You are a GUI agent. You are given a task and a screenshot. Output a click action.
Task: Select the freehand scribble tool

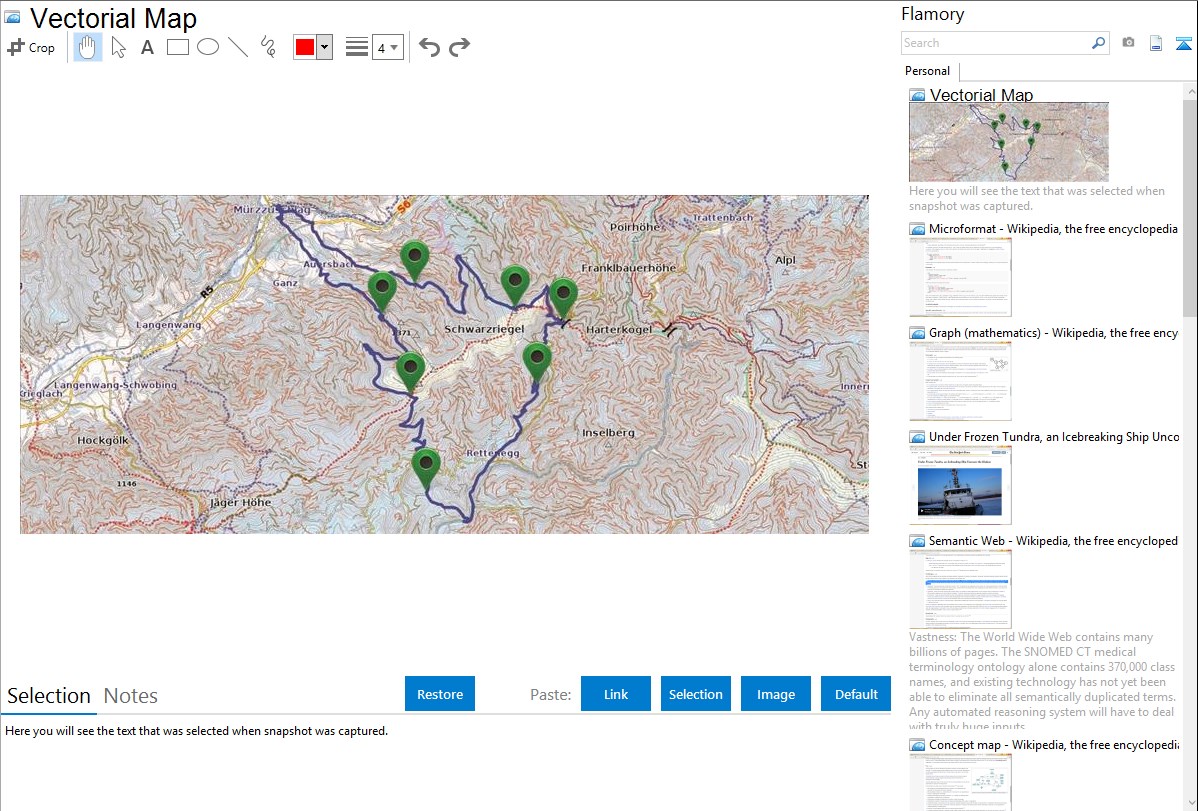pos(268,47)
